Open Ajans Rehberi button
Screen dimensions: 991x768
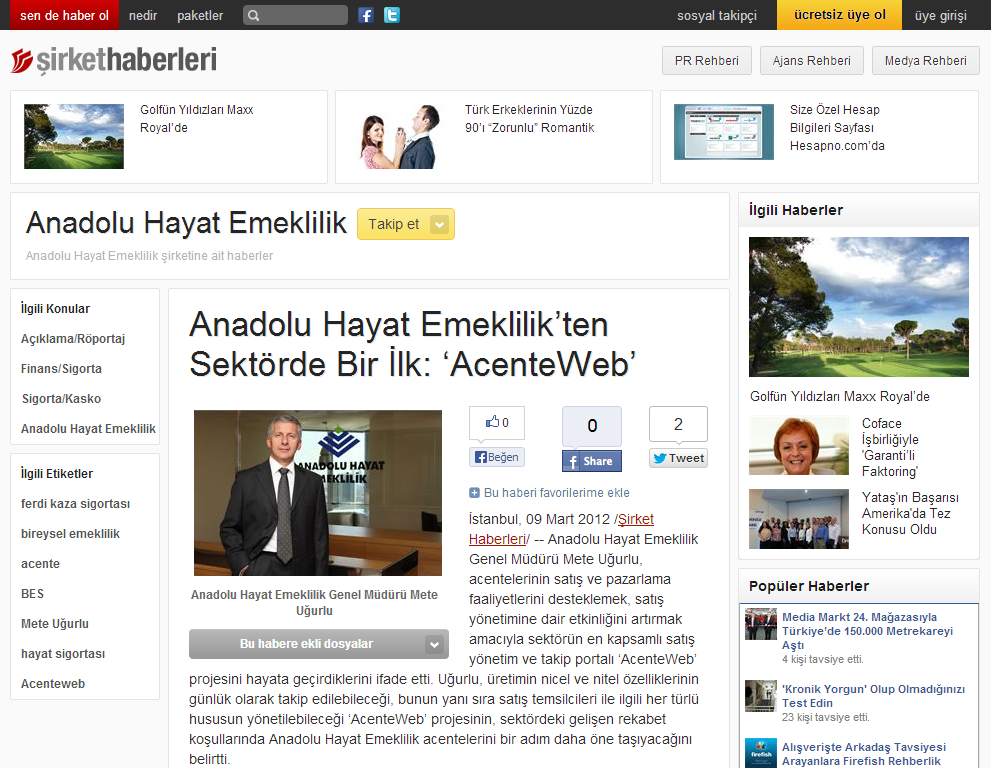click(x=812, y=61)
